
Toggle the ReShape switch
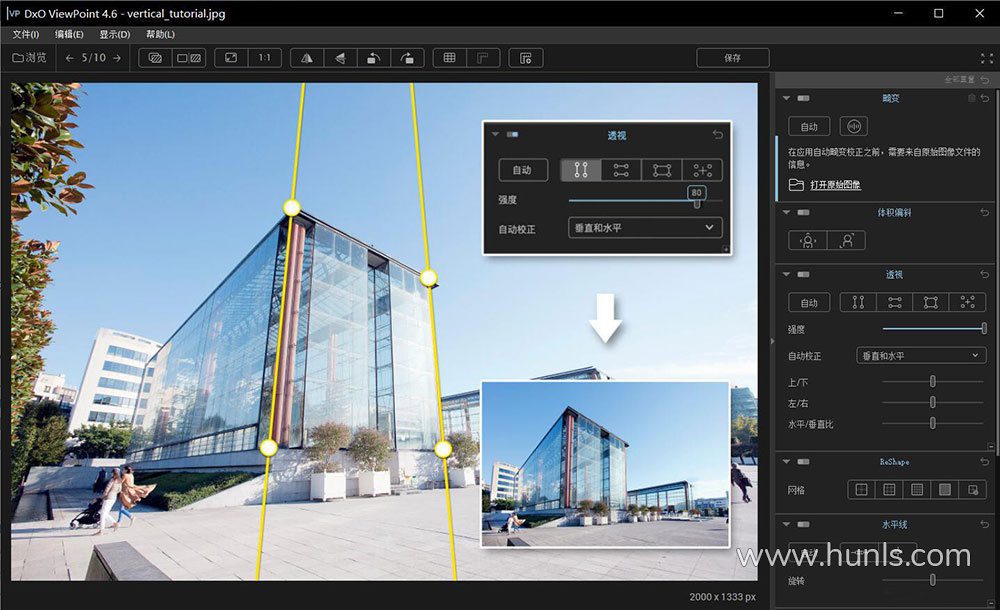click(804, 461)
